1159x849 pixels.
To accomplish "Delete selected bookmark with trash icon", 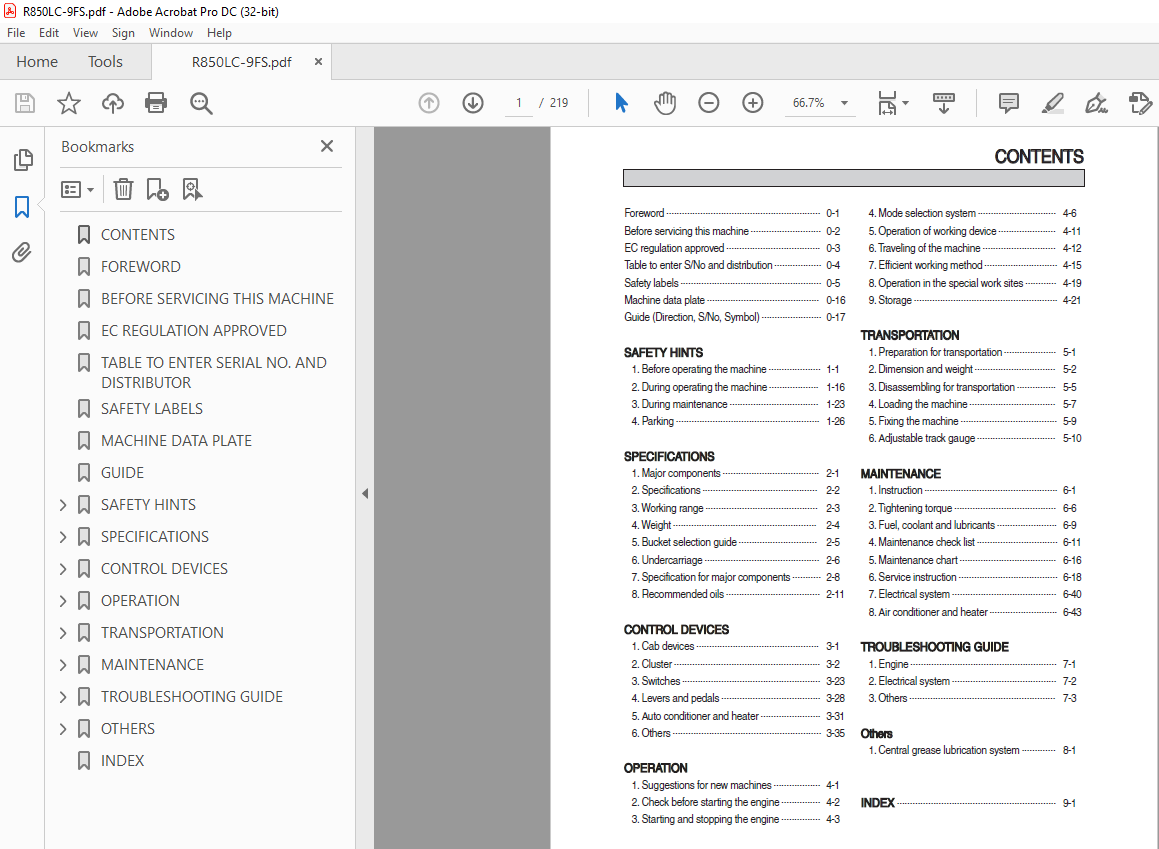I will (x=123, y=189).
